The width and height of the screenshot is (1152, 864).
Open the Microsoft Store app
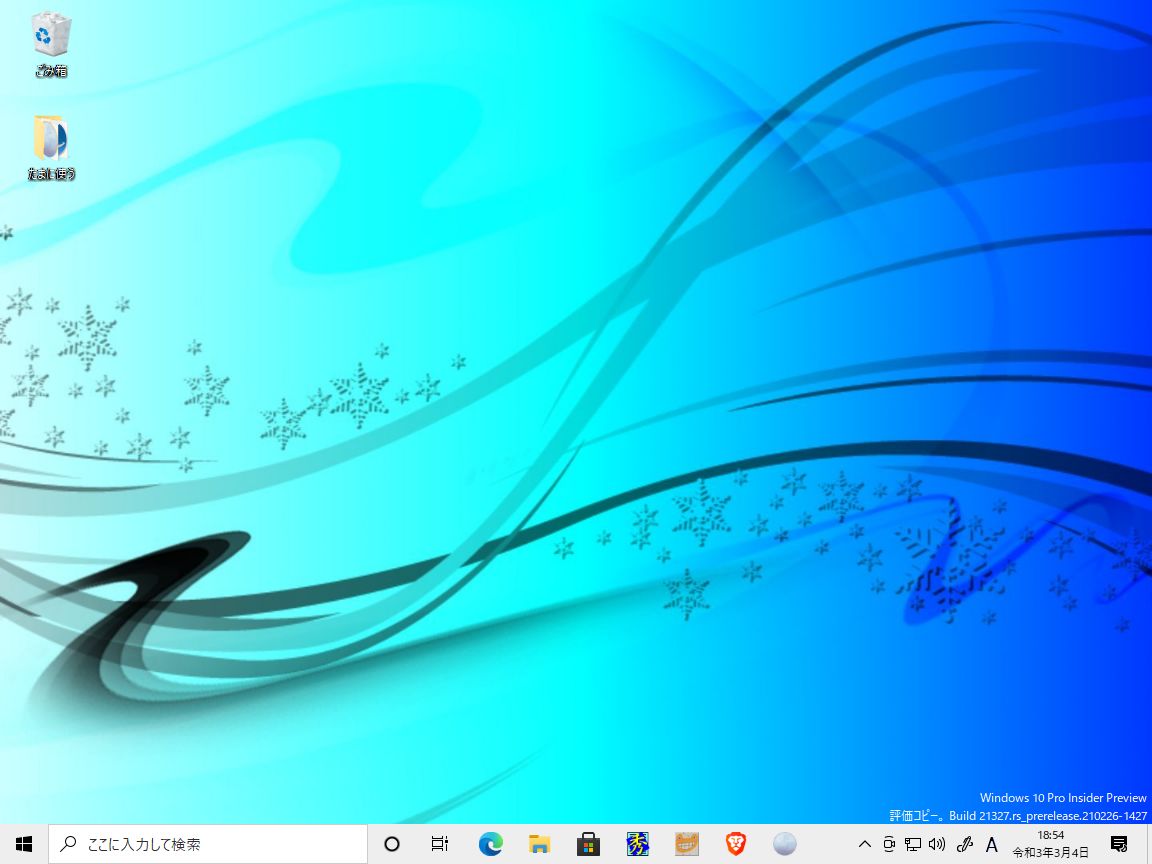coord(588,844)
